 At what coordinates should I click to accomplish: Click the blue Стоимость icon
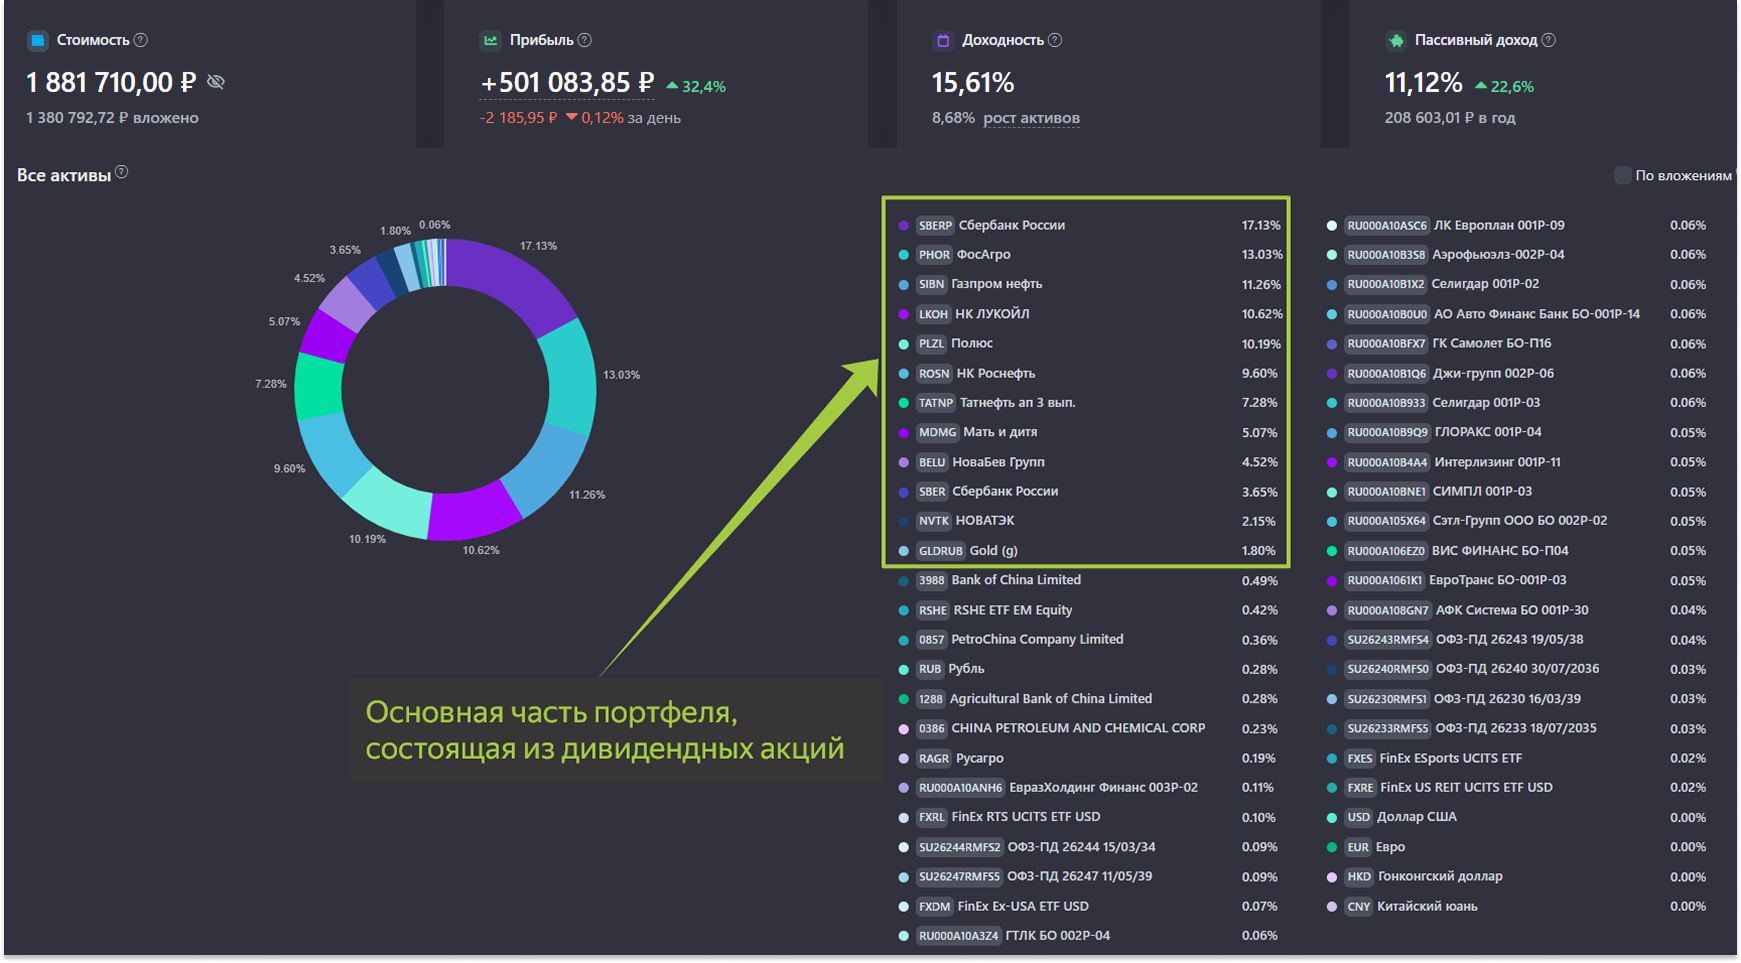pyautogui.click(x=37, y=40)
